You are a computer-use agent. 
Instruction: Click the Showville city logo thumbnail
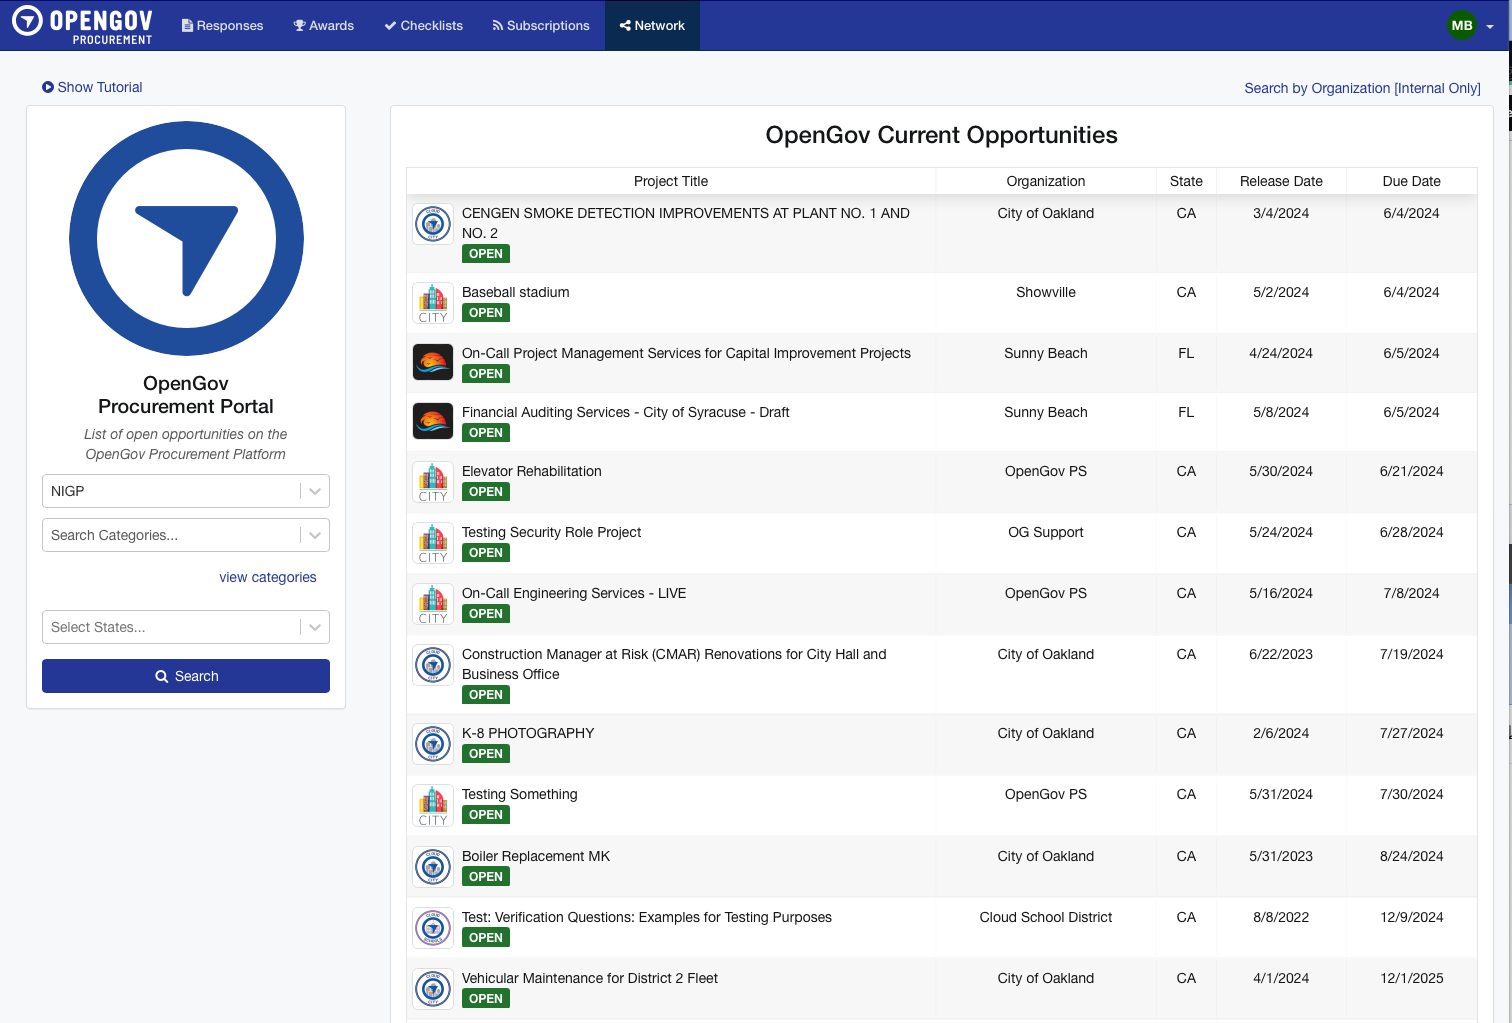pyautogui.click(x=432, y=303)
